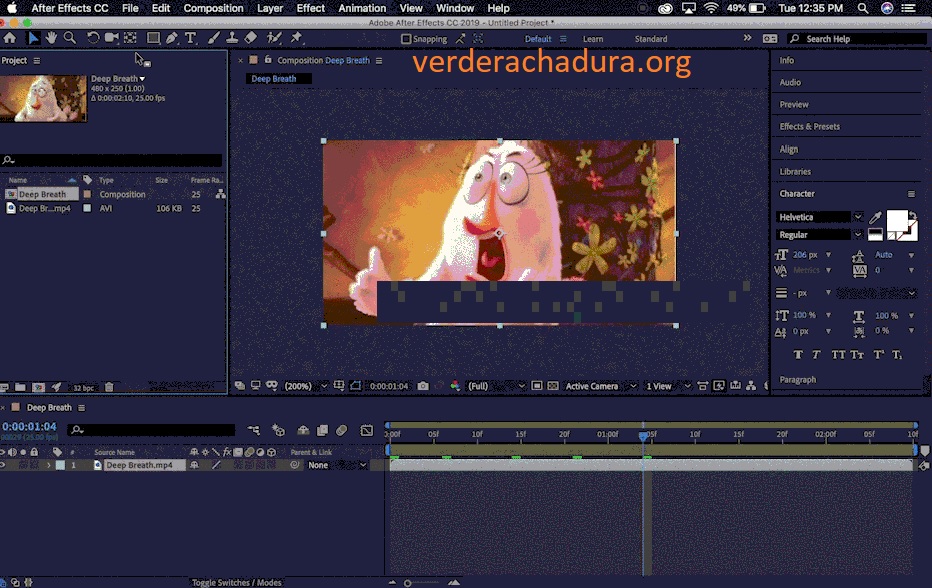Open the Effects & Presets panel
This screenshot has height=588, width=932.
click(810, 127)
